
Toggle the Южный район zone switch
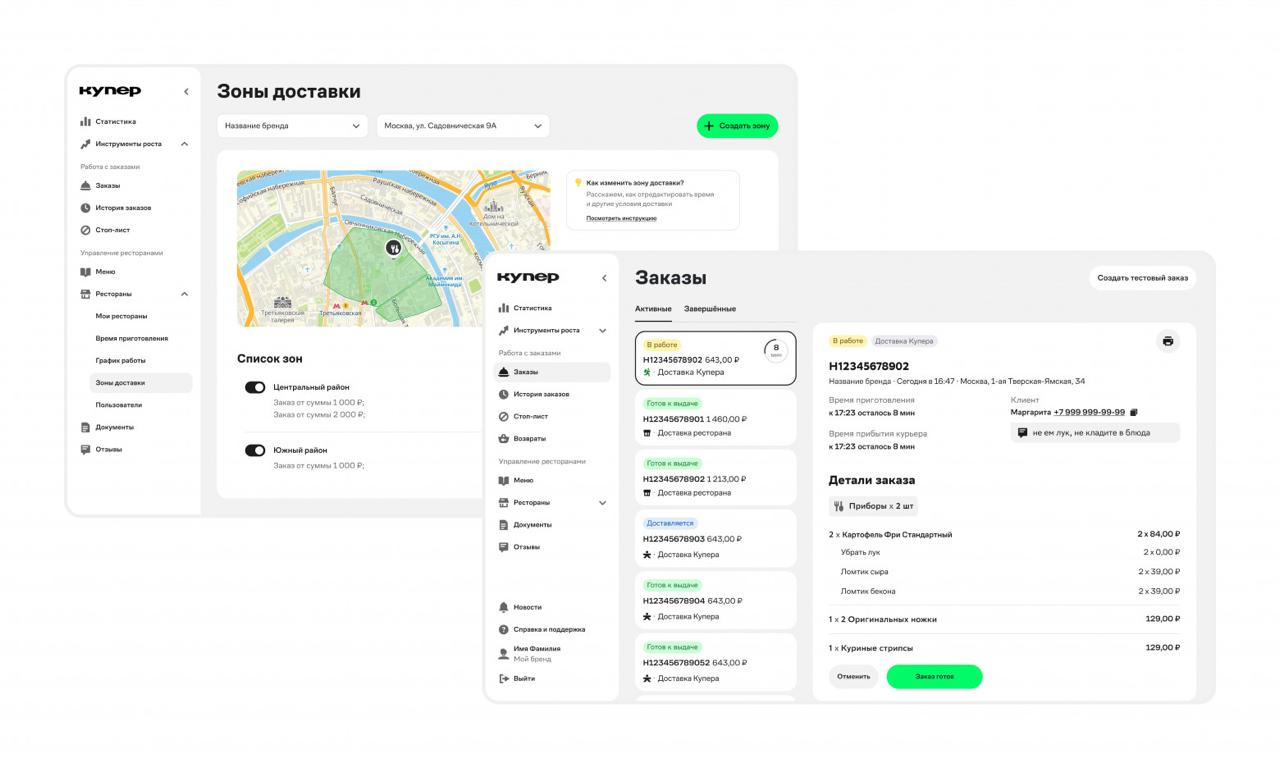255,450
